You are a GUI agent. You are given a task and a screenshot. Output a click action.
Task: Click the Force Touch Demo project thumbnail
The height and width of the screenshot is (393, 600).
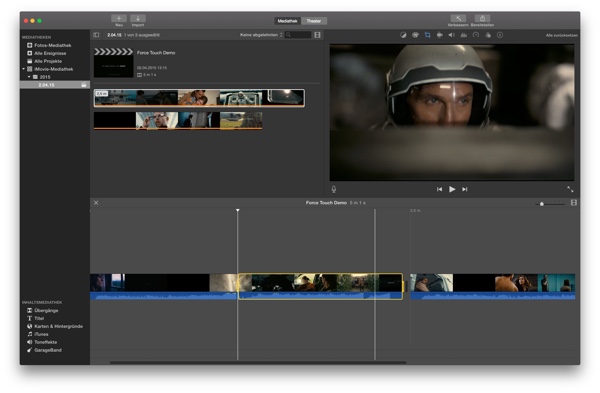click(x=114, y=63)
